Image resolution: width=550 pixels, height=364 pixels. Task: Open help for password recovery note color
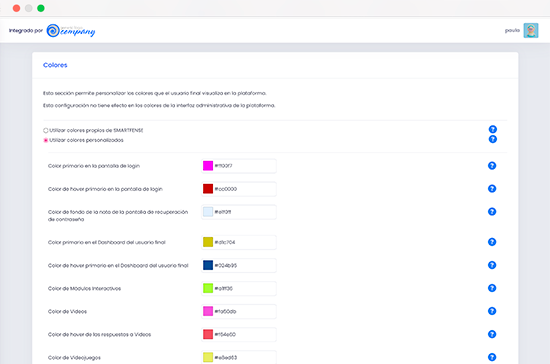pyautogui.click(x=492, y=211)
